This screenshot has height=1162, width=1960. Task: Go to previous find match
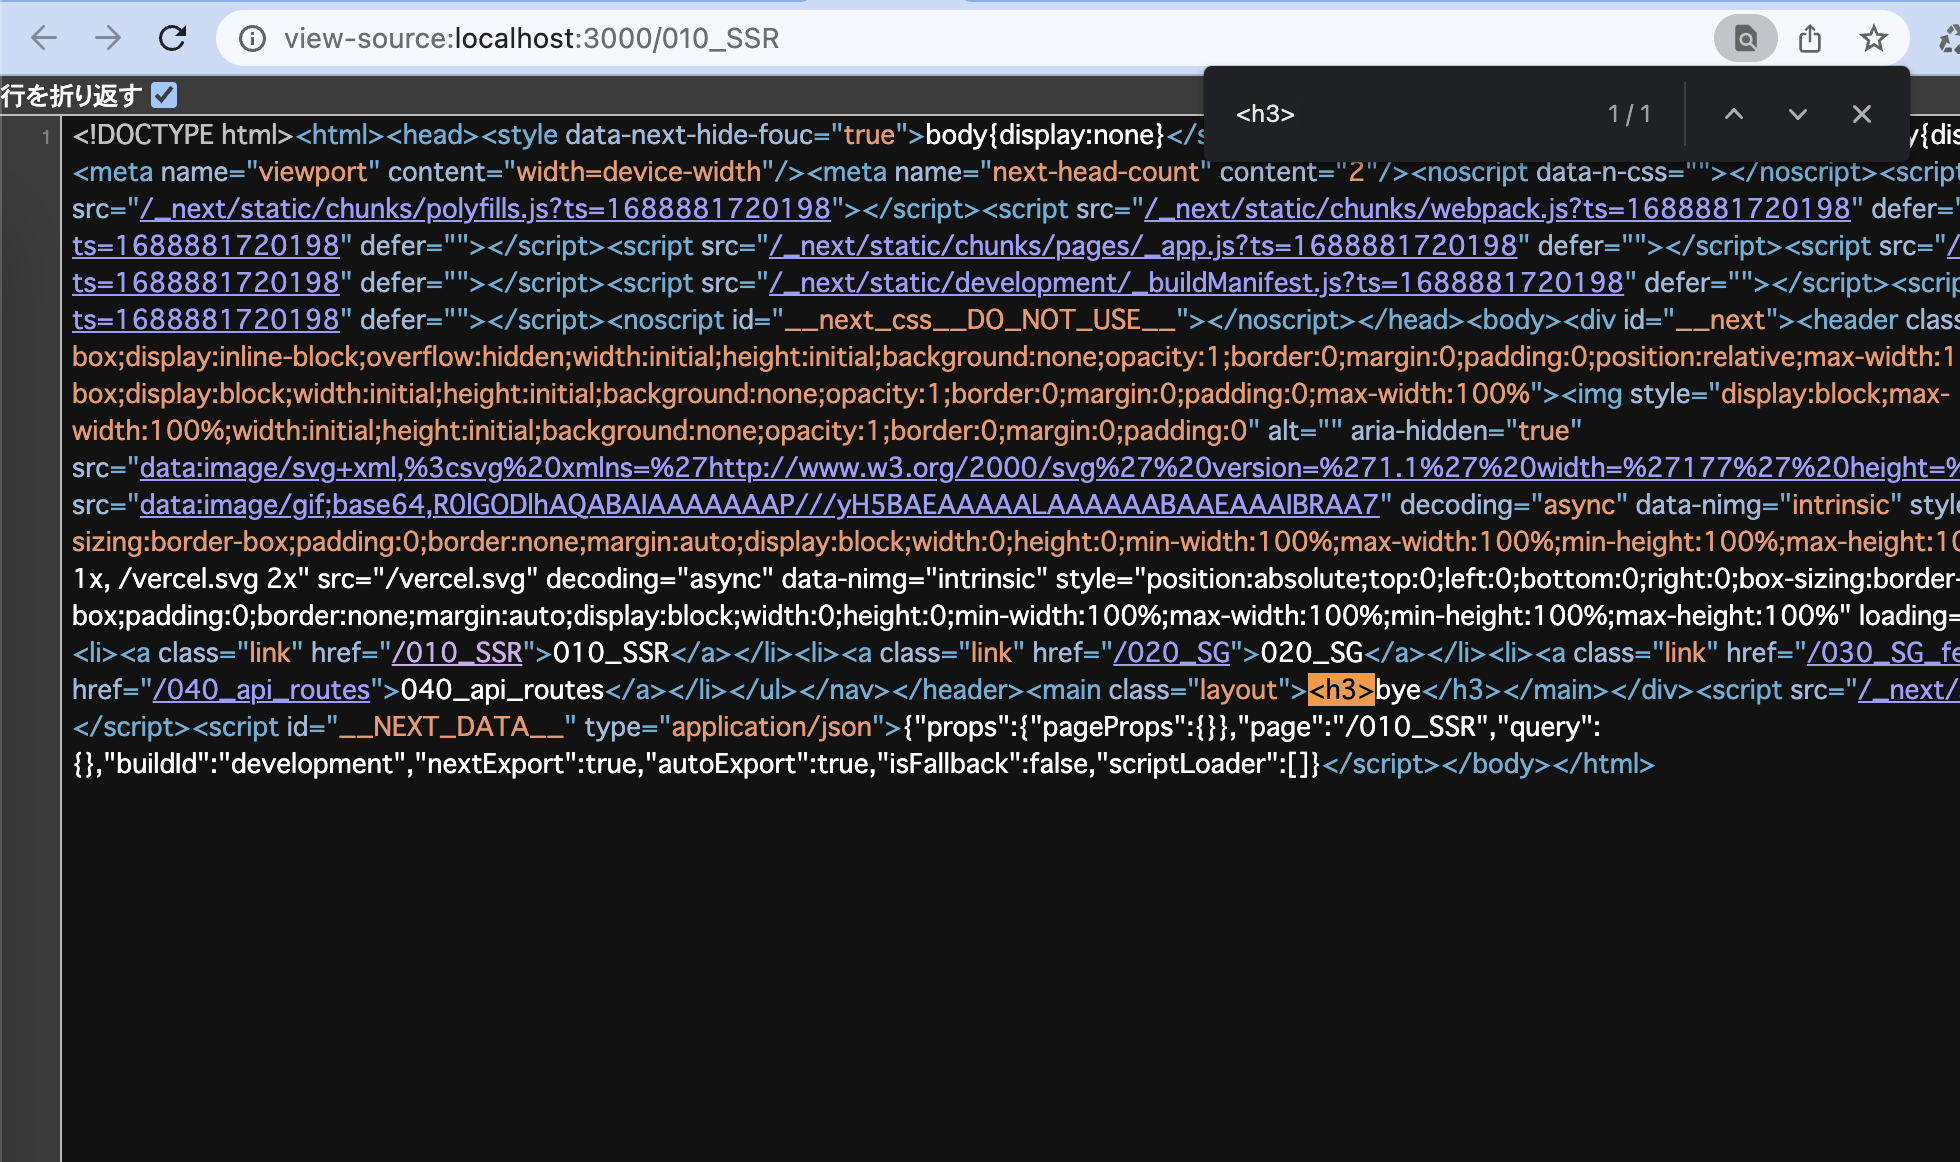coord(1734,114)
